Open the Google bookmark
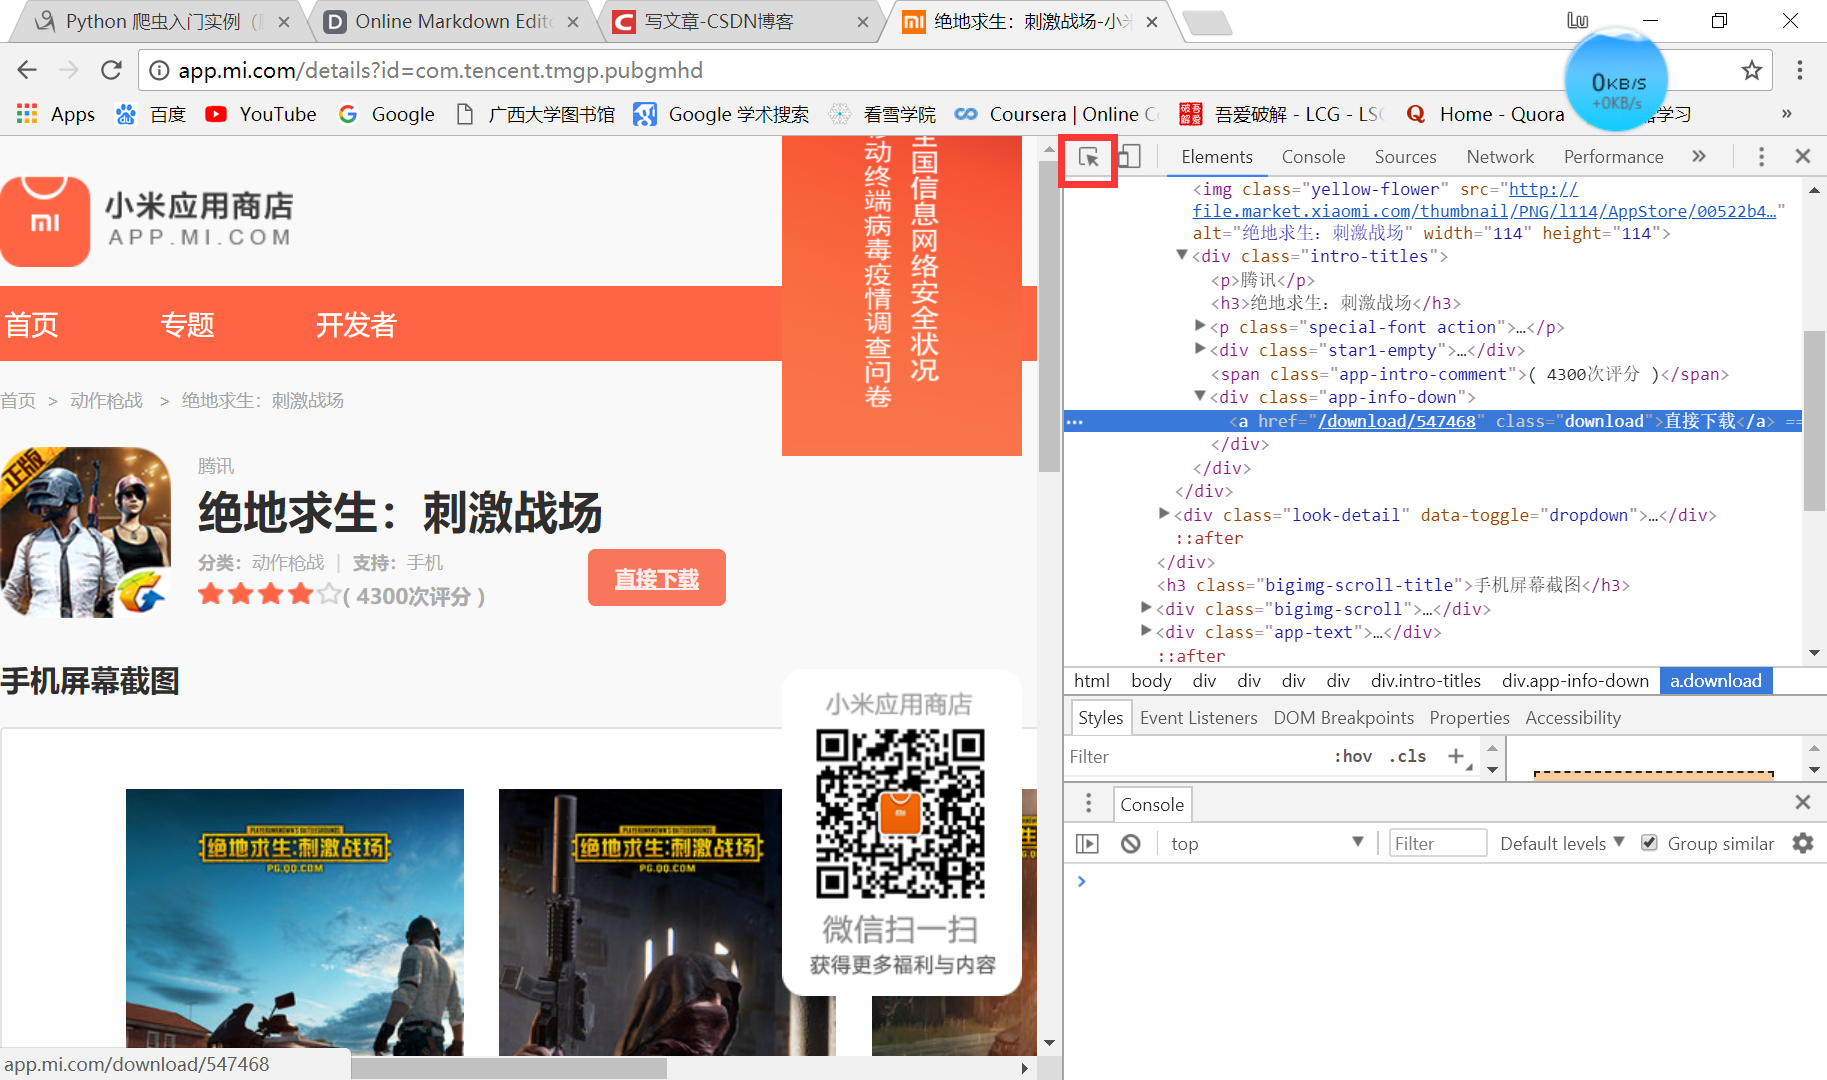The width and height of the screenshot is (1827, 1080). [x=387, y=114]
